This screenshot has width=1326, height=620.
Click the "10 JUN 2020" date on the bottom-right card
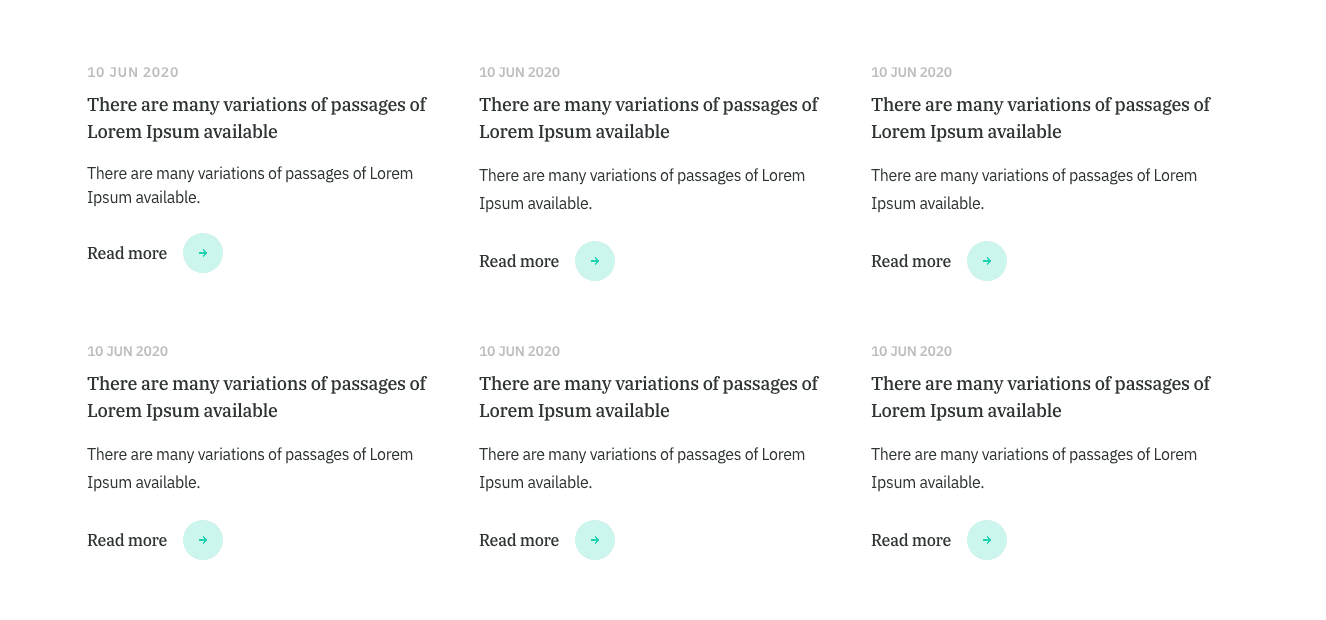pos(911,351)
